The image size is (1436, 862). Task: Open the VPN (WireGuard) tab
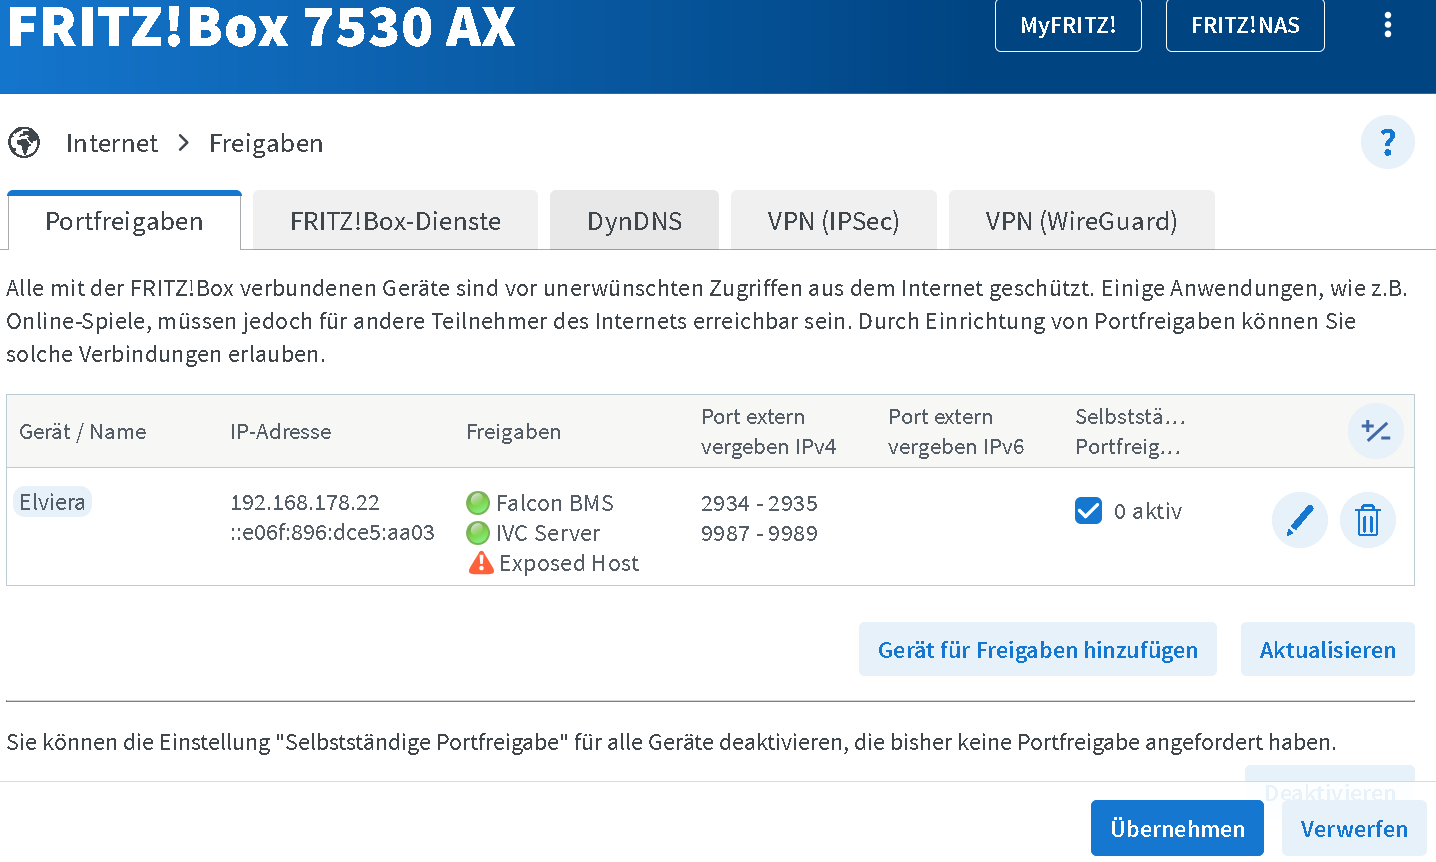tap(1081, 221)
